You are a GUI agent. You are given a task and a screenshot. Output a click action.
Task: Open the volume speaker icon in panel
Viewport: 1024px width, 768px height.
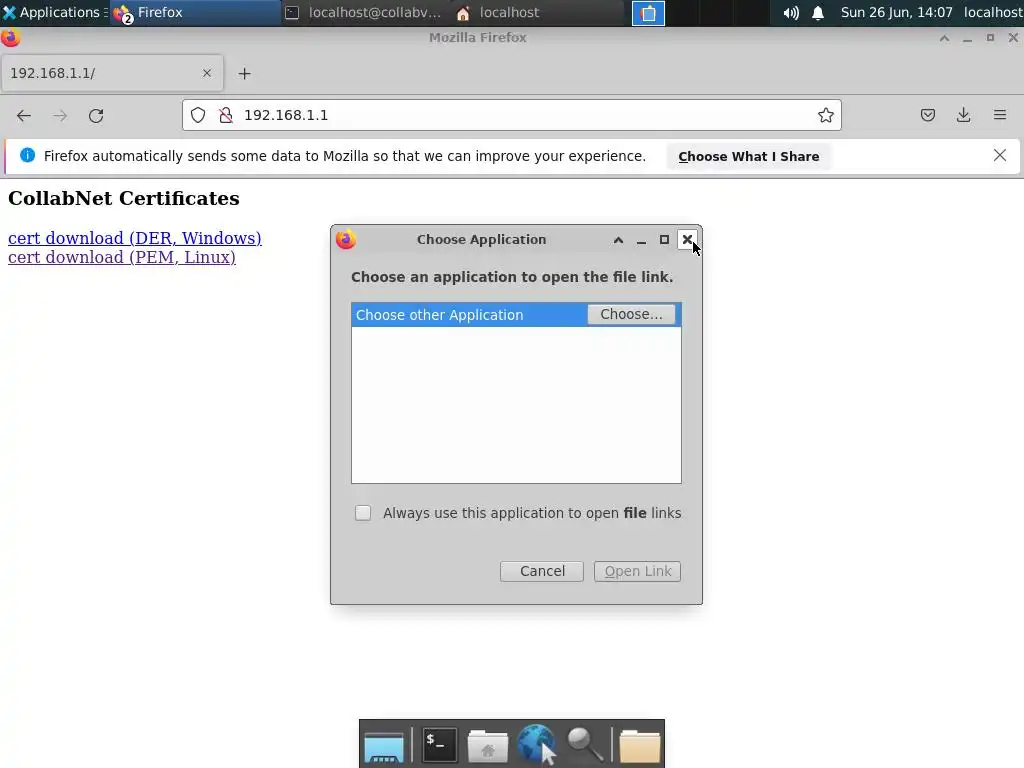pyautogui.click(x=791, y=13)
